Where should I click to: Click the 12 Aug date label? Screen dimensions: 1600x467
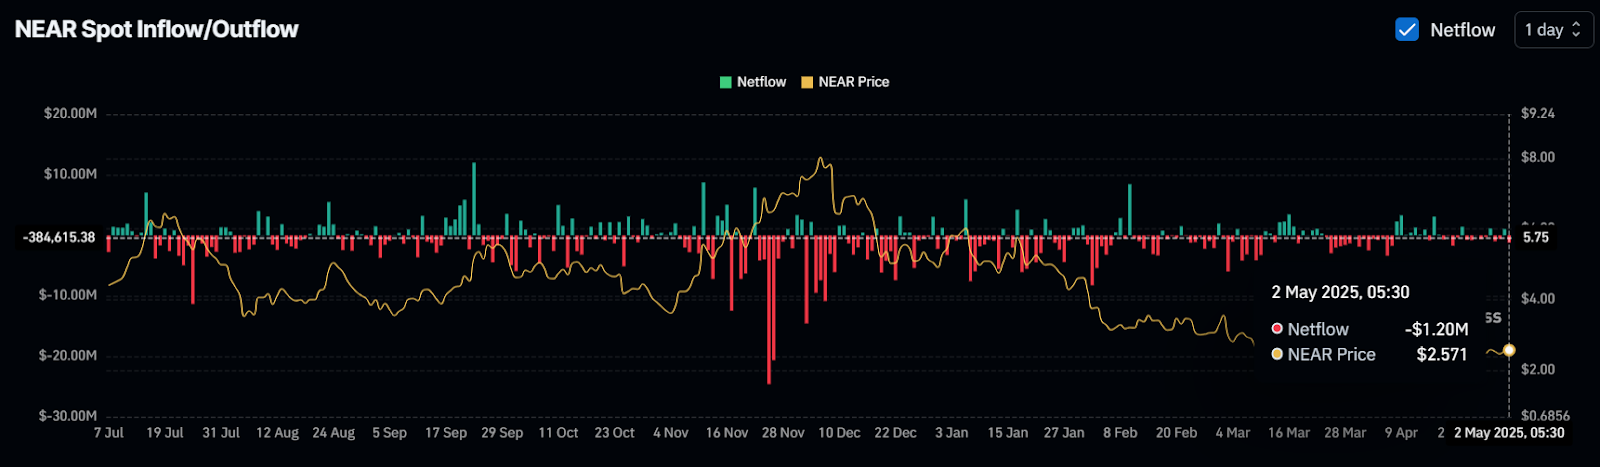(277, 433)
